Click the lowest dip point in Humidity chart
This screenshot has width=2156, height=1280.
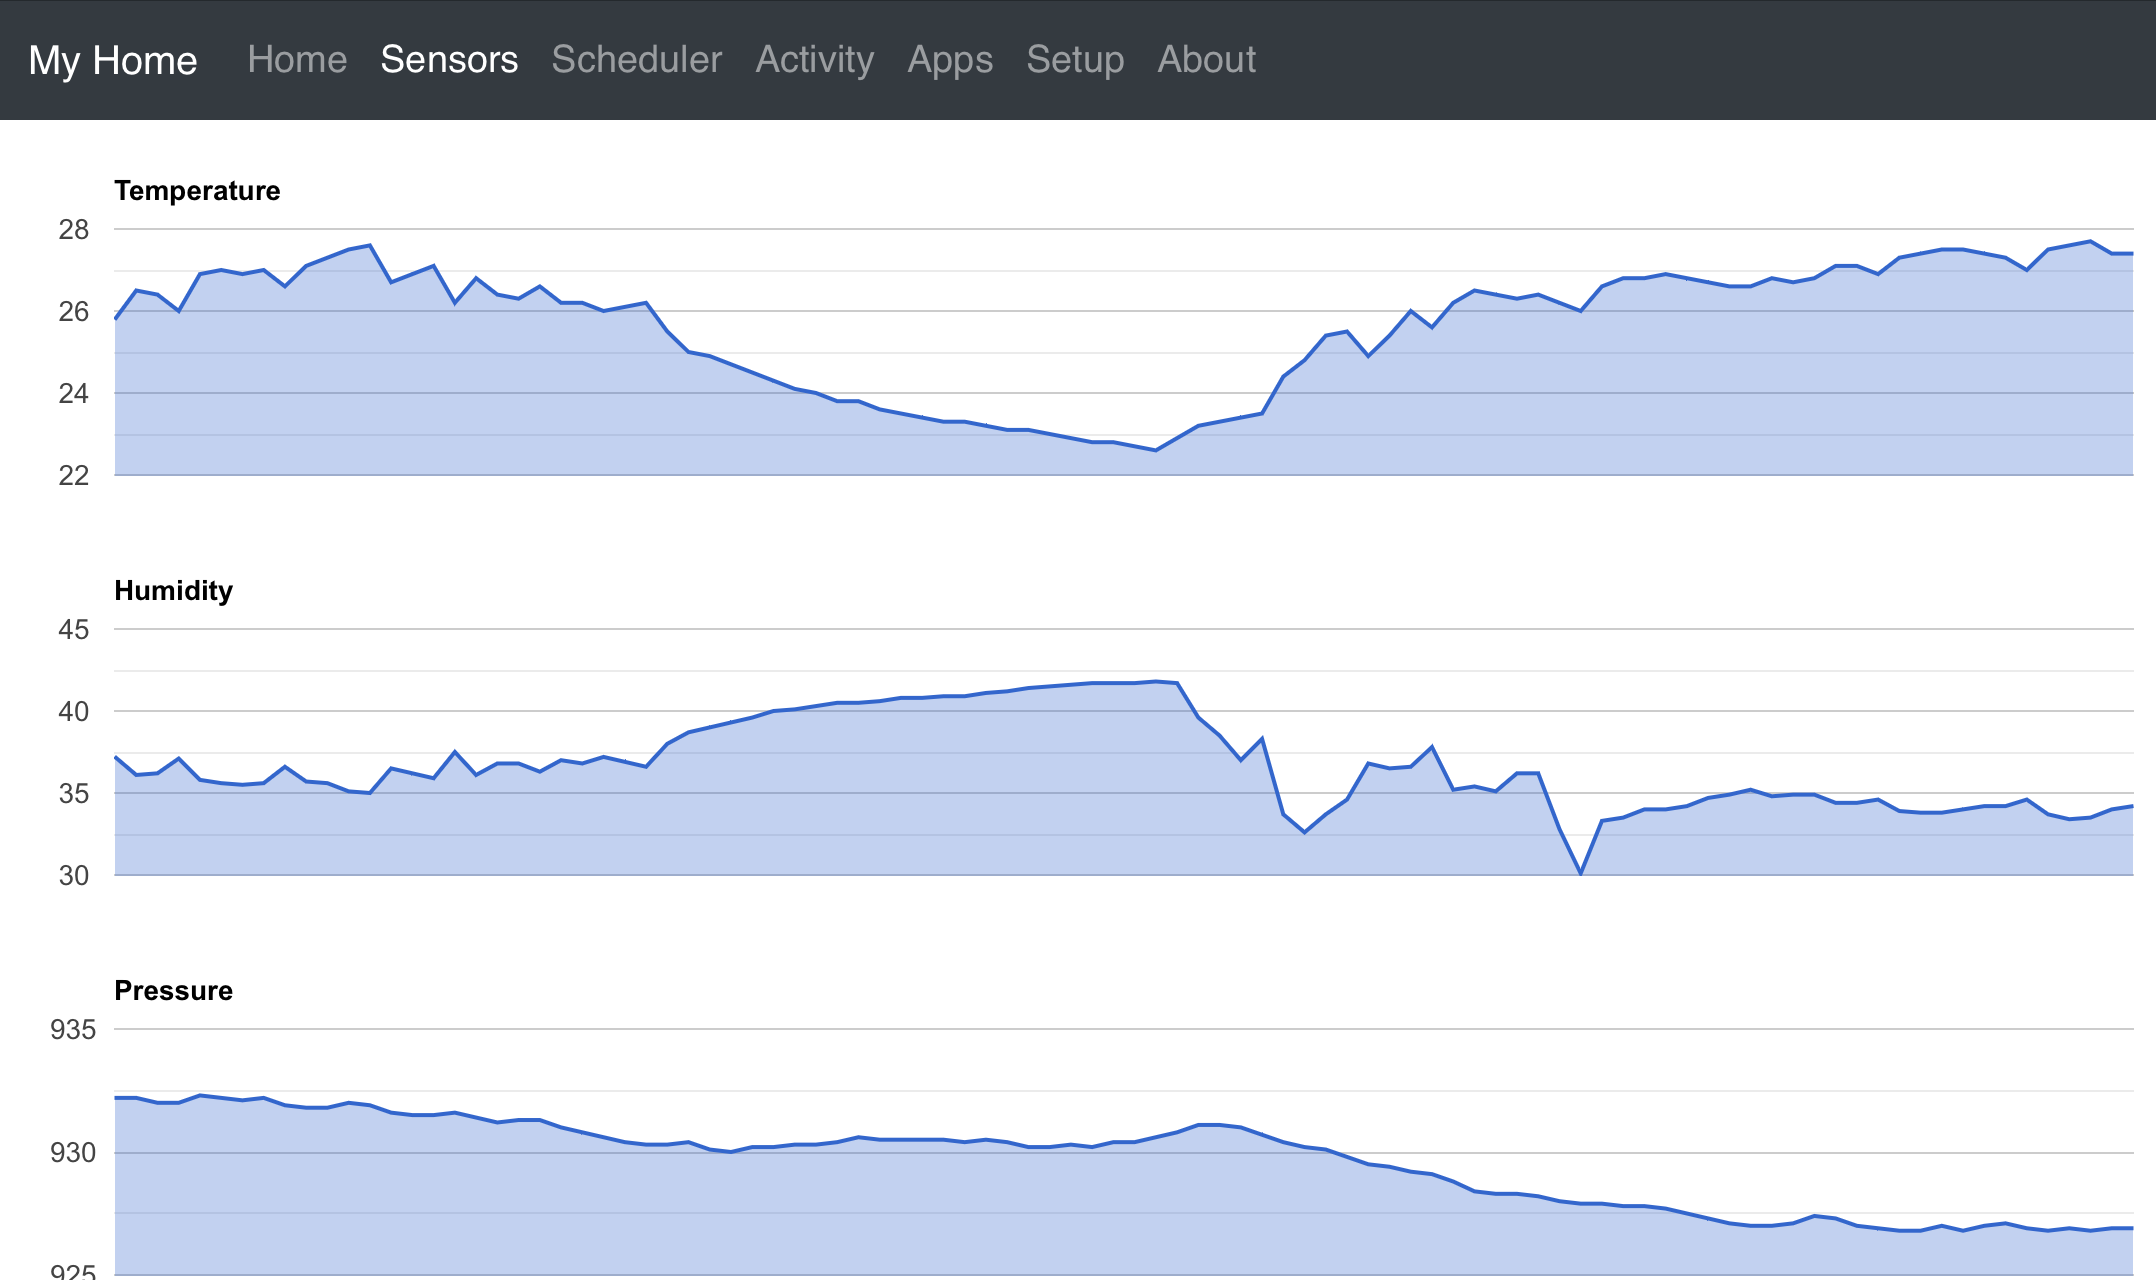(1581, 872)
